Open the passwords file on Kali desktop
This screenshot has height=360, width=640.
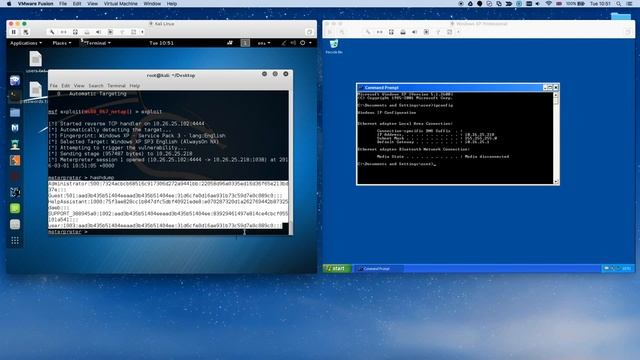(x=35, y=92)
